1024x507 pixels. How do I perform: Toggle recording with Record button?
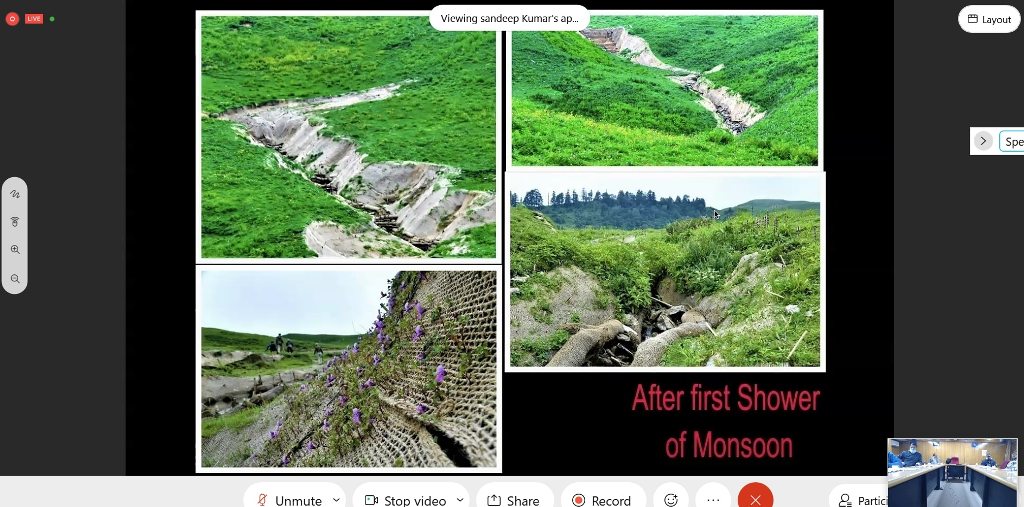point(603,500)
